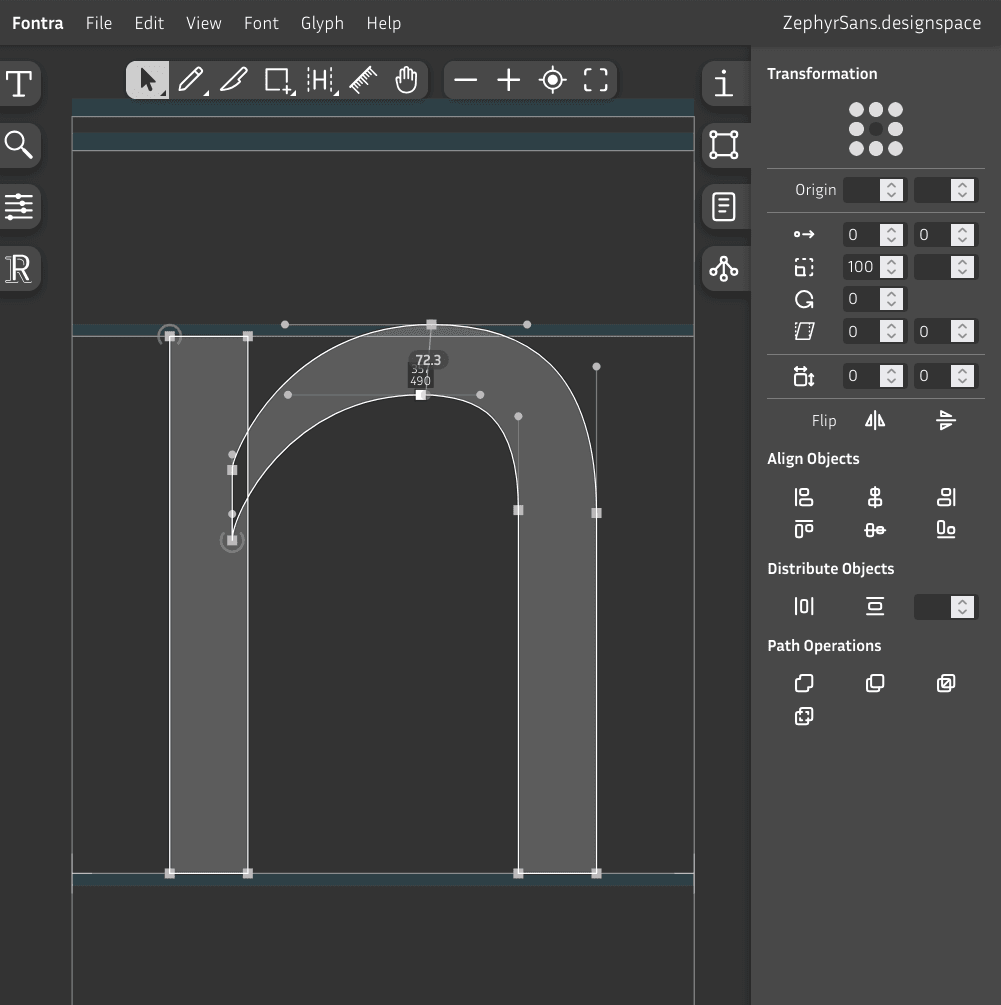Select the Knife tool
Image resolution: width=1001 pixels, height=1005 pixels.
pyautogui.click(x=233, y=80)
